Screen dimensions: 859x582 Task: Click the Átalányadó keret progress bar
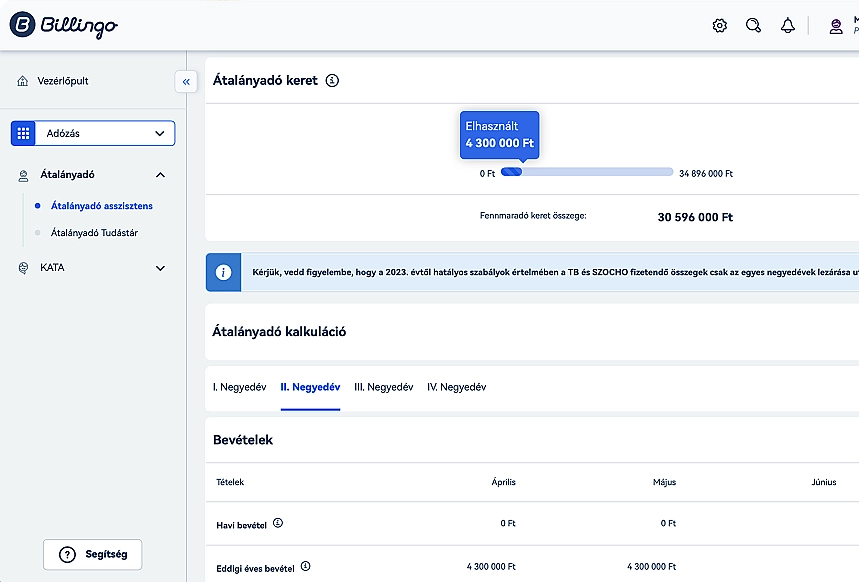coord(587,173)
